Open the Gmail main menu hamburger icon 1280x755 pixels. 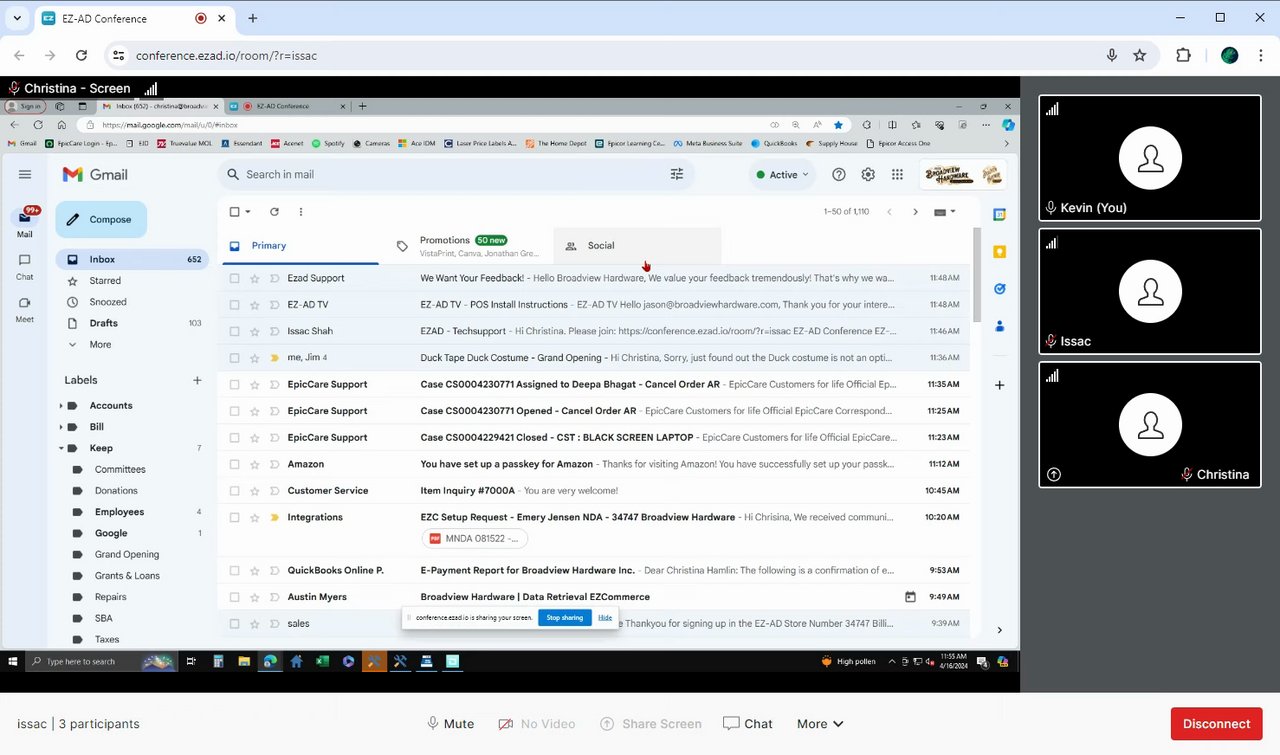pyautogui.click(x=25, y=174)
